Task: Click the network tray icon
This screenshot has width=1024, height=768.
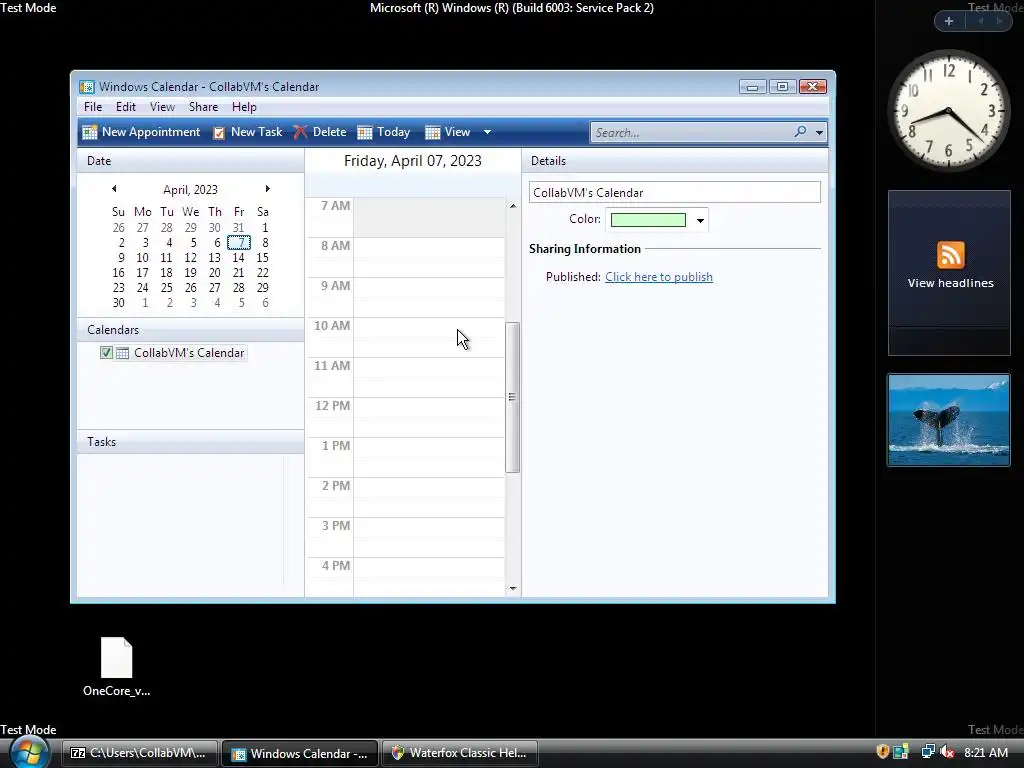Action: coord(927,752)
